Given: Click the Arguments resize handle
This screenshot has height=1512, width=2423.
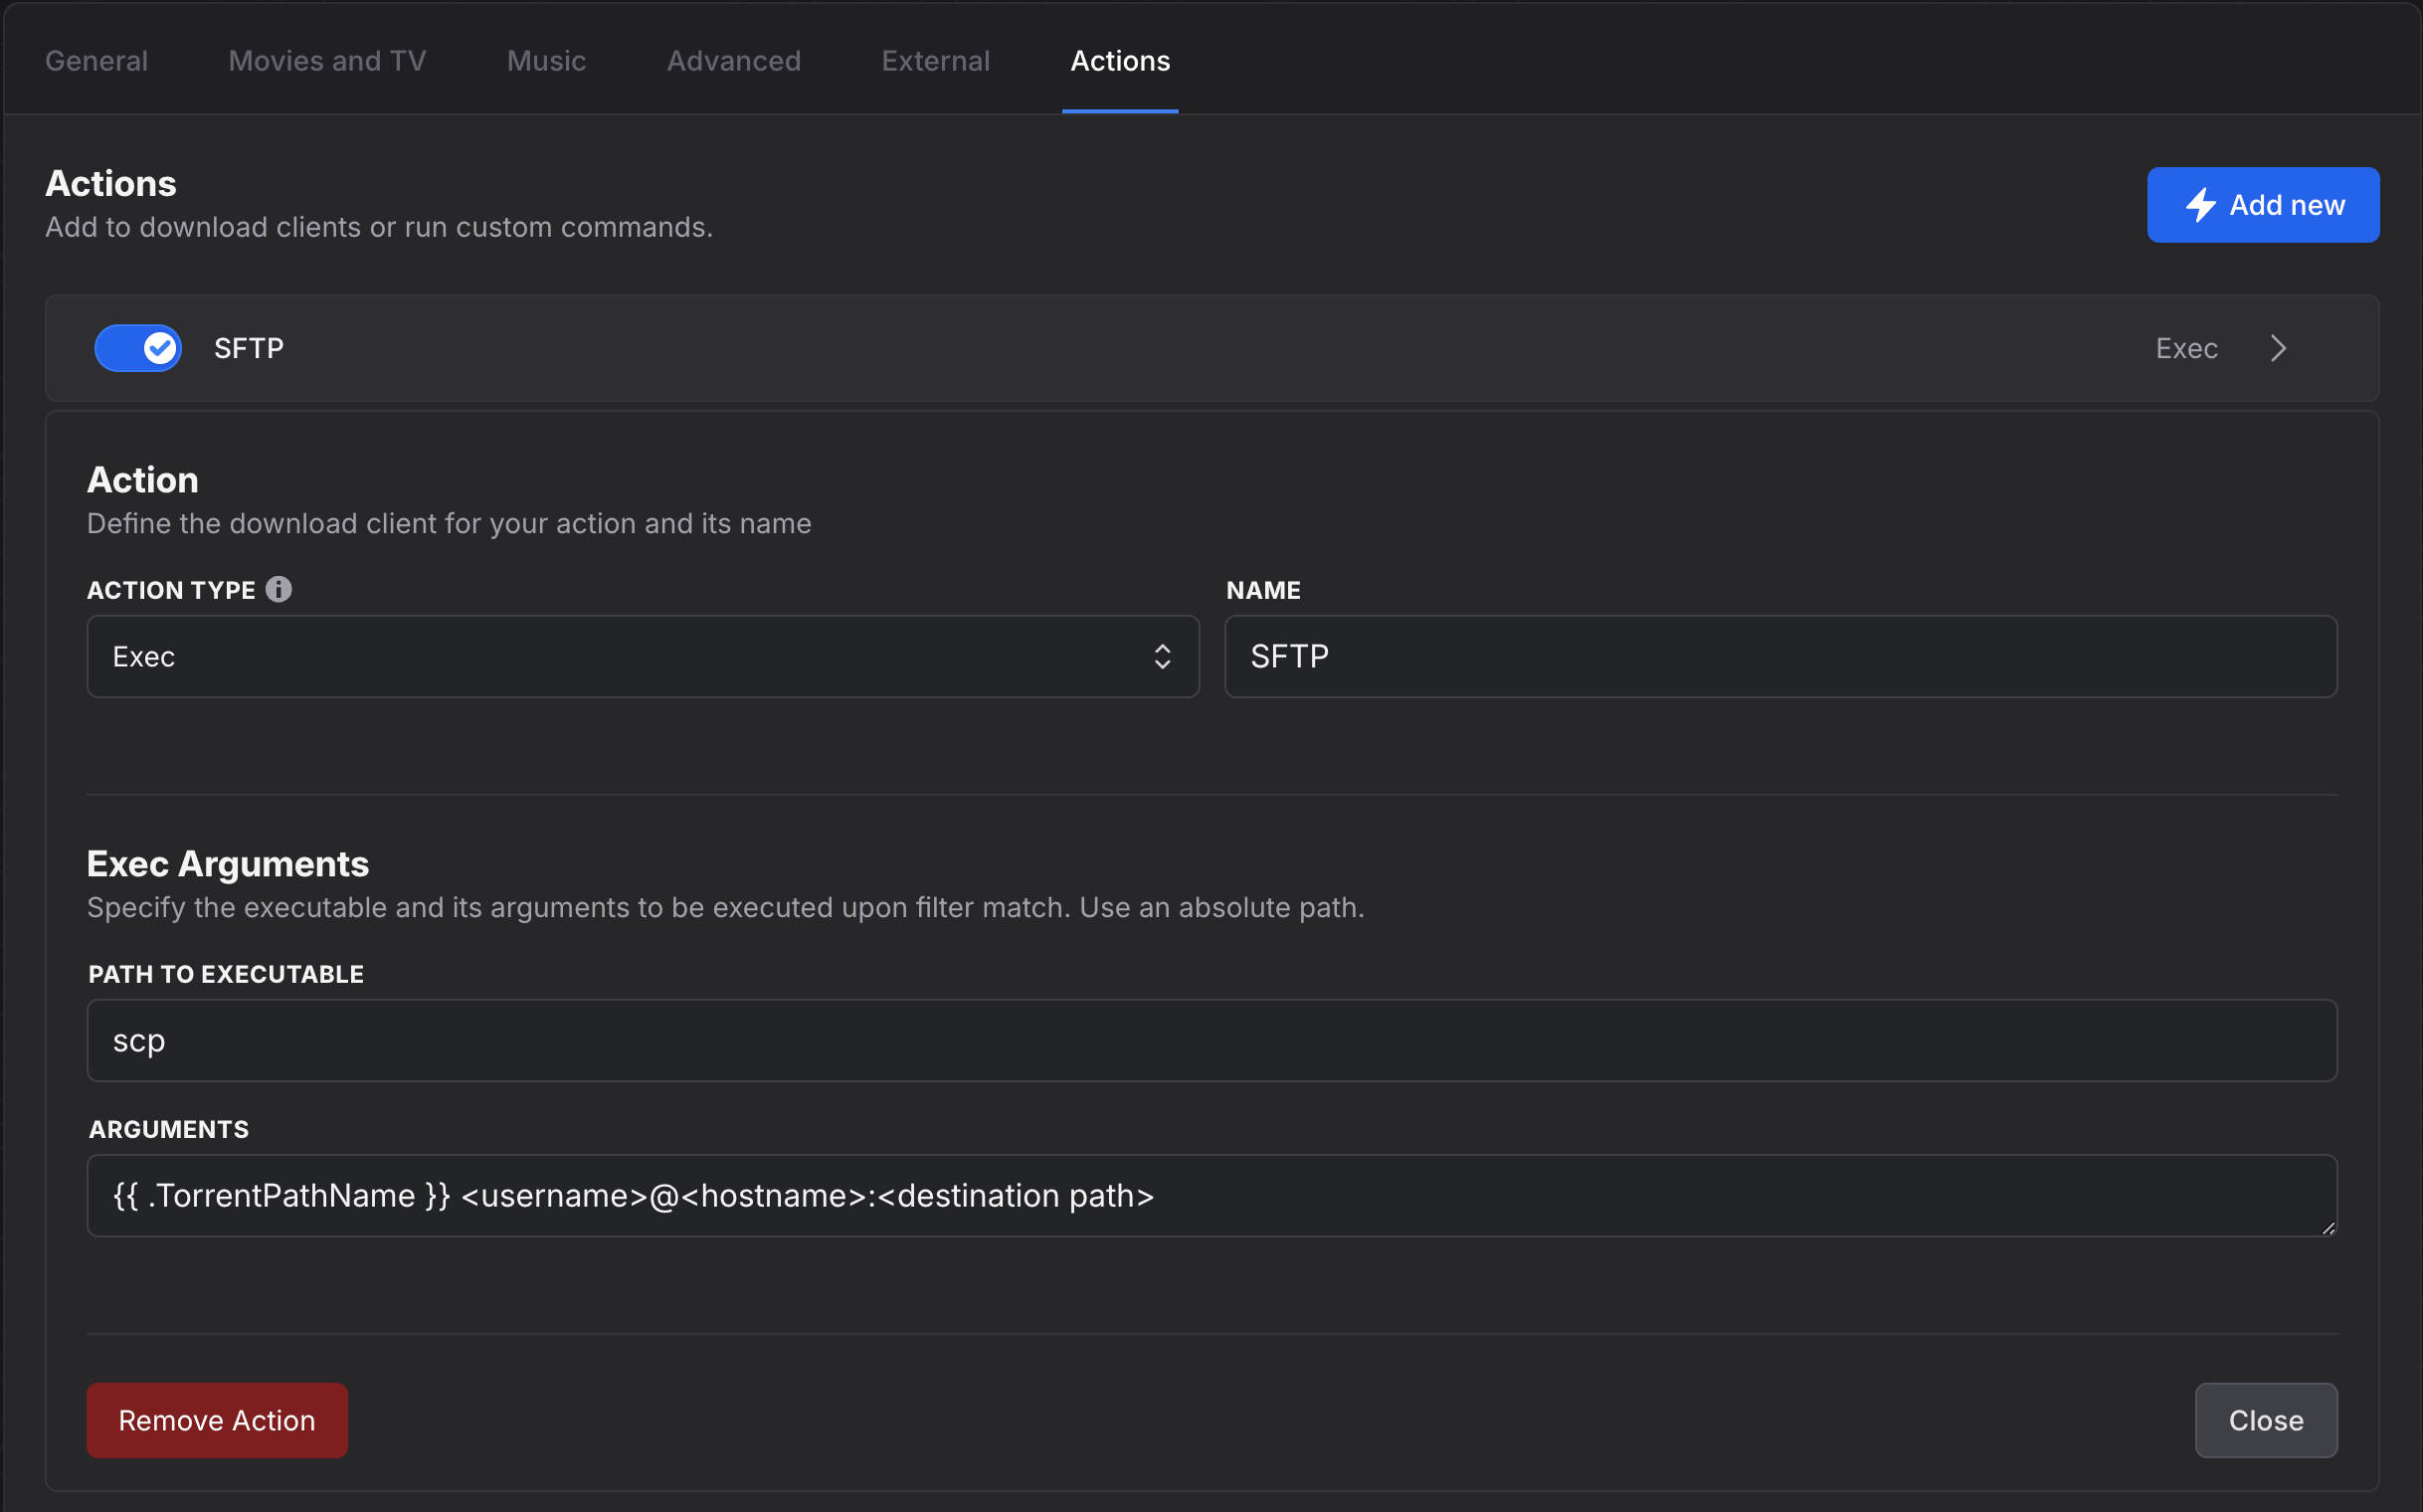Looking at the screenshot, I should 2328,1228.
